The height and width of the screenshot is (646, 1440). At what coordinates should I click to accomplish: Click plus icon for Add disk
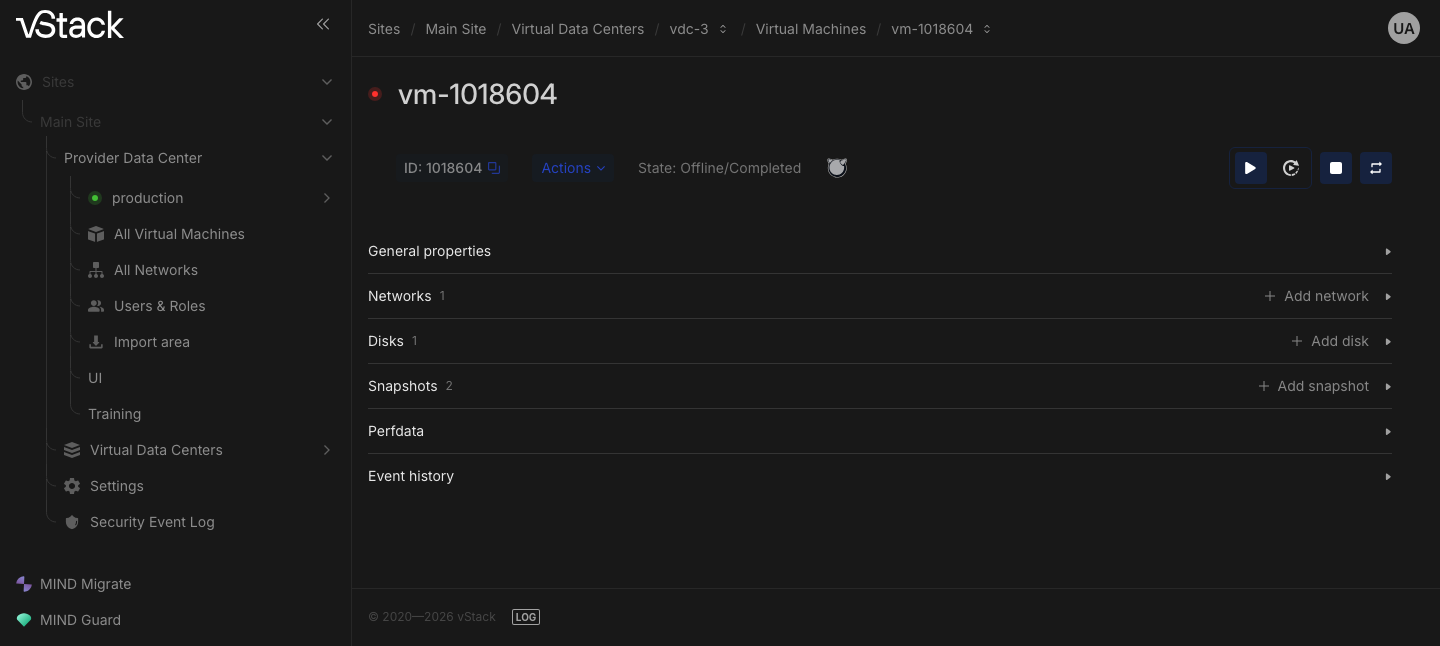click(1297, 341)
